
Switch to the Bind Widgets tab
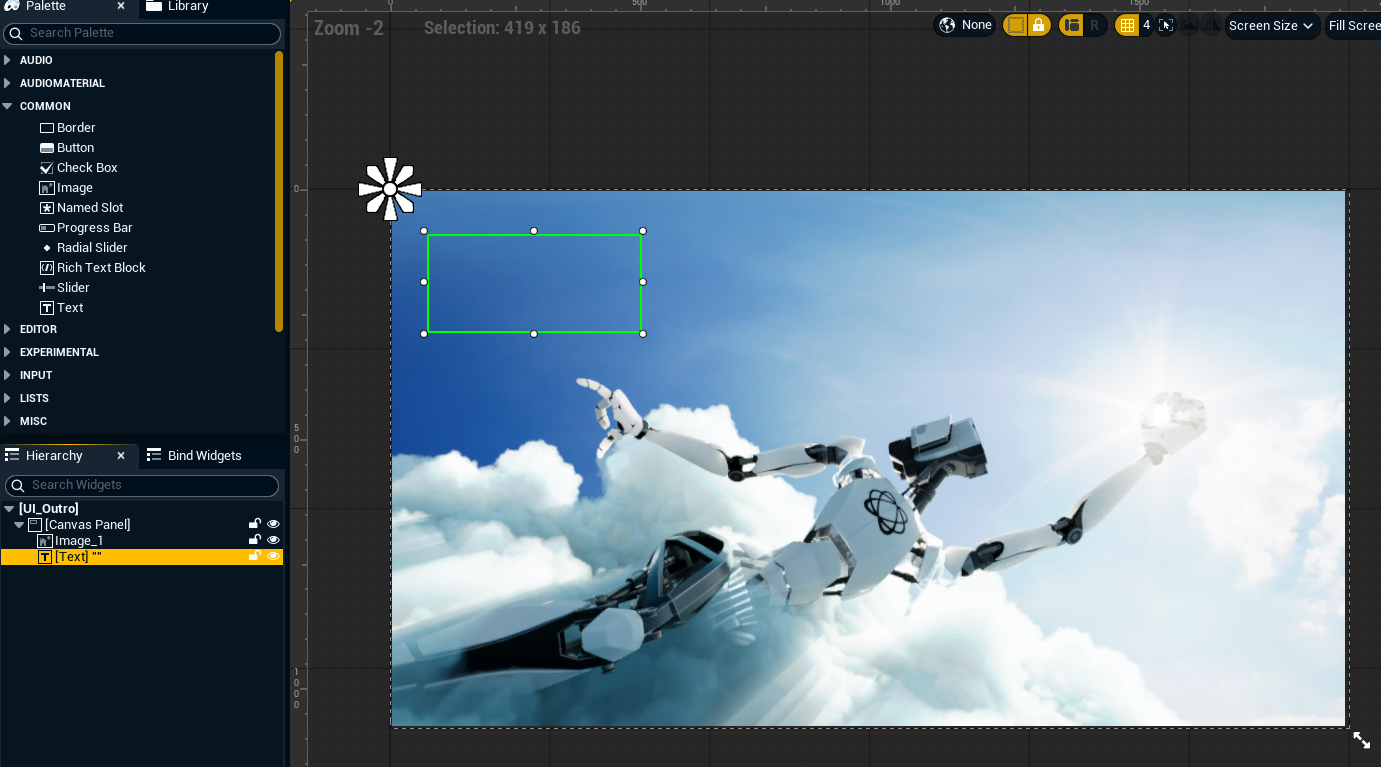pos(204,455)
